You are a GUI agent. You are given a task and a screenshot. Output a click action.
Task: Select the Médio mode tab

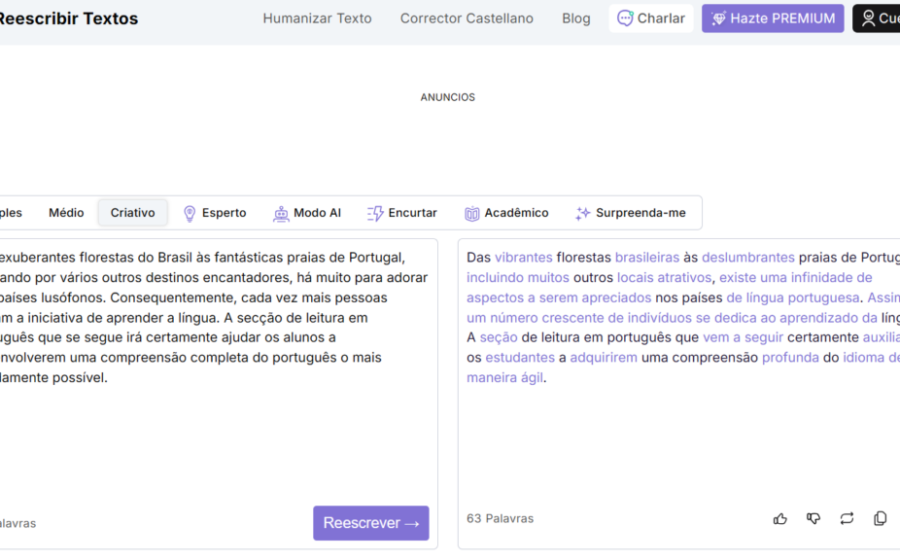point(66,213)
